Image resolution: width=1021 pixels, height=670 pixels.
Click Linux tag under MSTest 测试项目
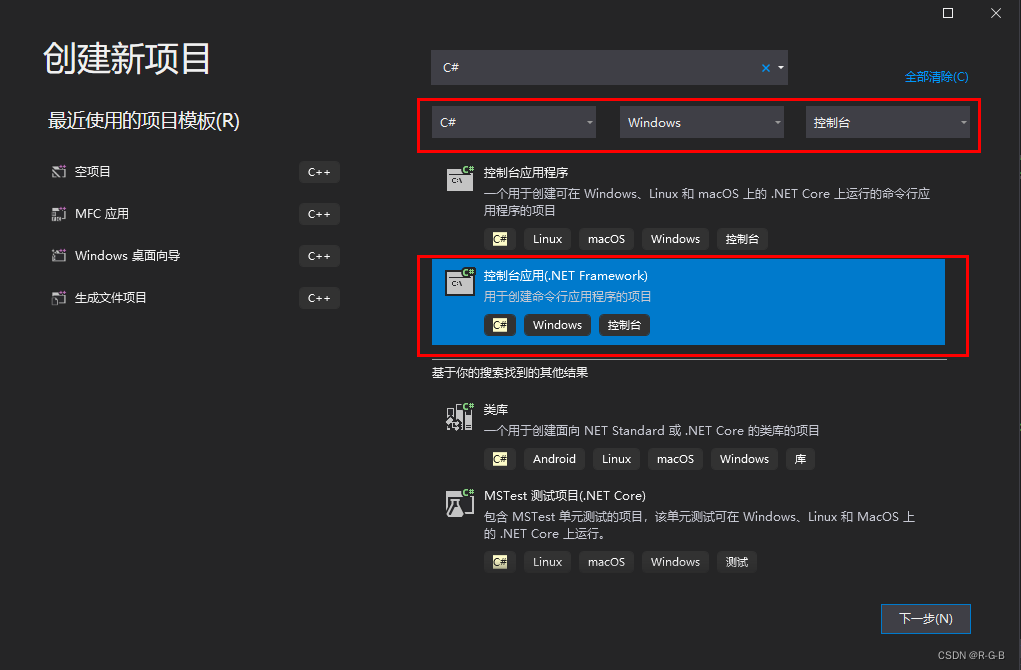tap(547, 562)
